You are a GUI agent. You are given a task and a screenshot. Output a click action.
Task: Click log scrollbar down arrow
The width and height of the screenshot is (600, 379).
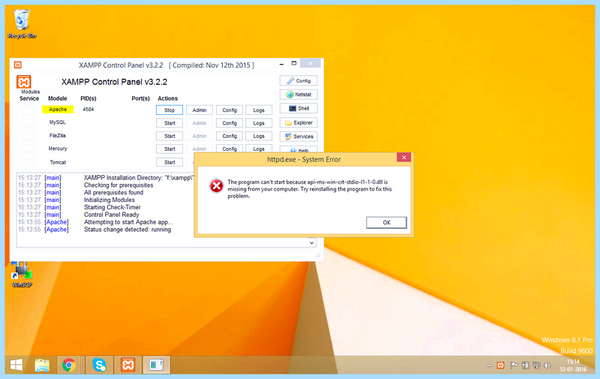point(311,243)
